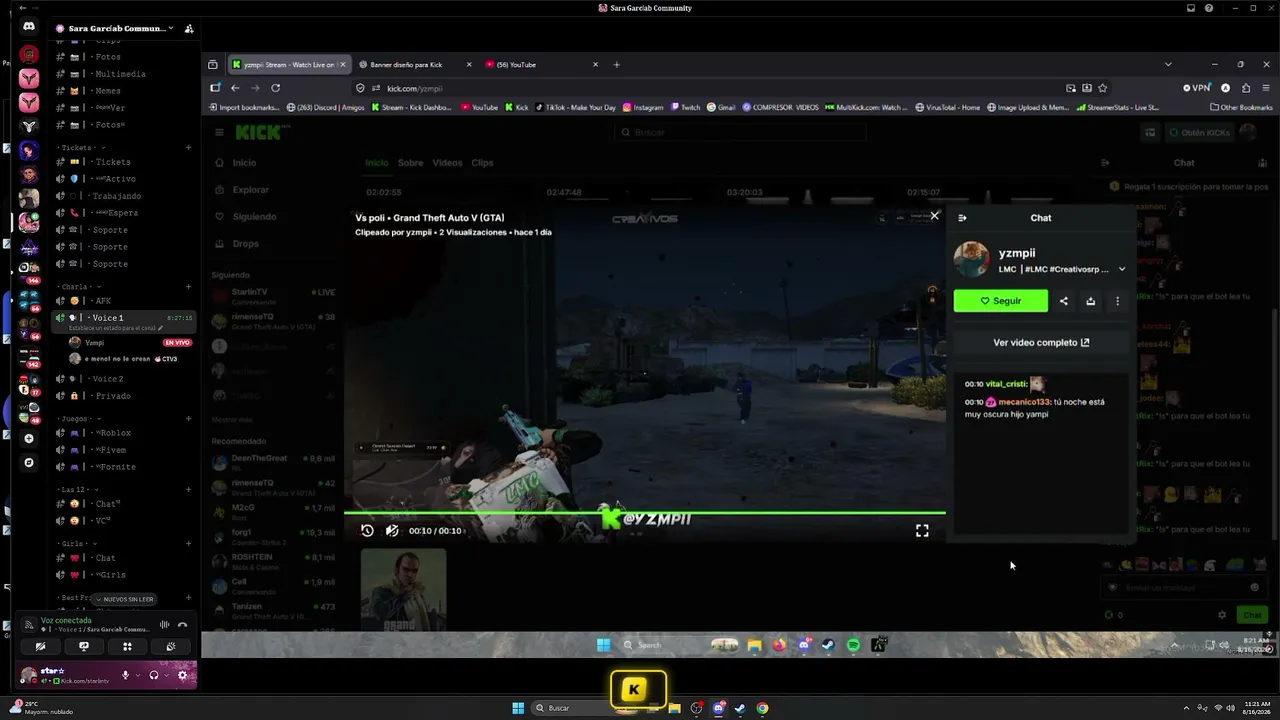Add a server with plus icon
Image resolution: width=1280 pixels, height=720 pixels.
click(x=29, y=438)
